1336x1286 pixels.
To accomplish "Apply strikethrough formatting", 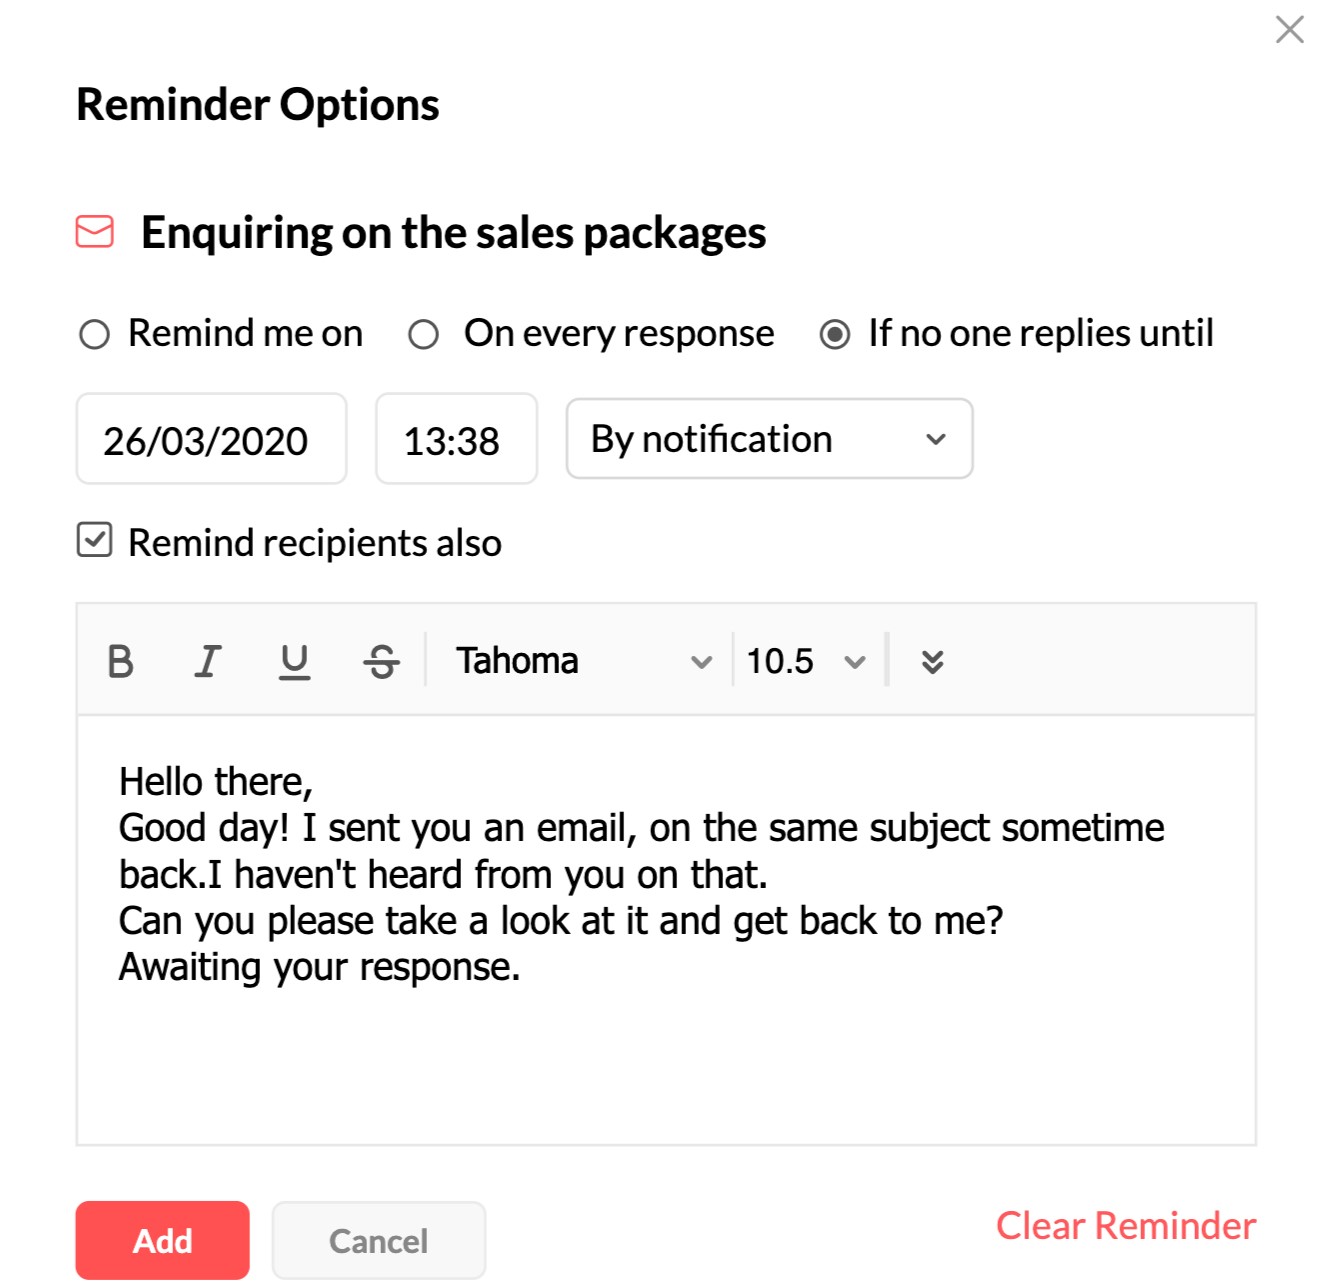I will click(381, 660).
